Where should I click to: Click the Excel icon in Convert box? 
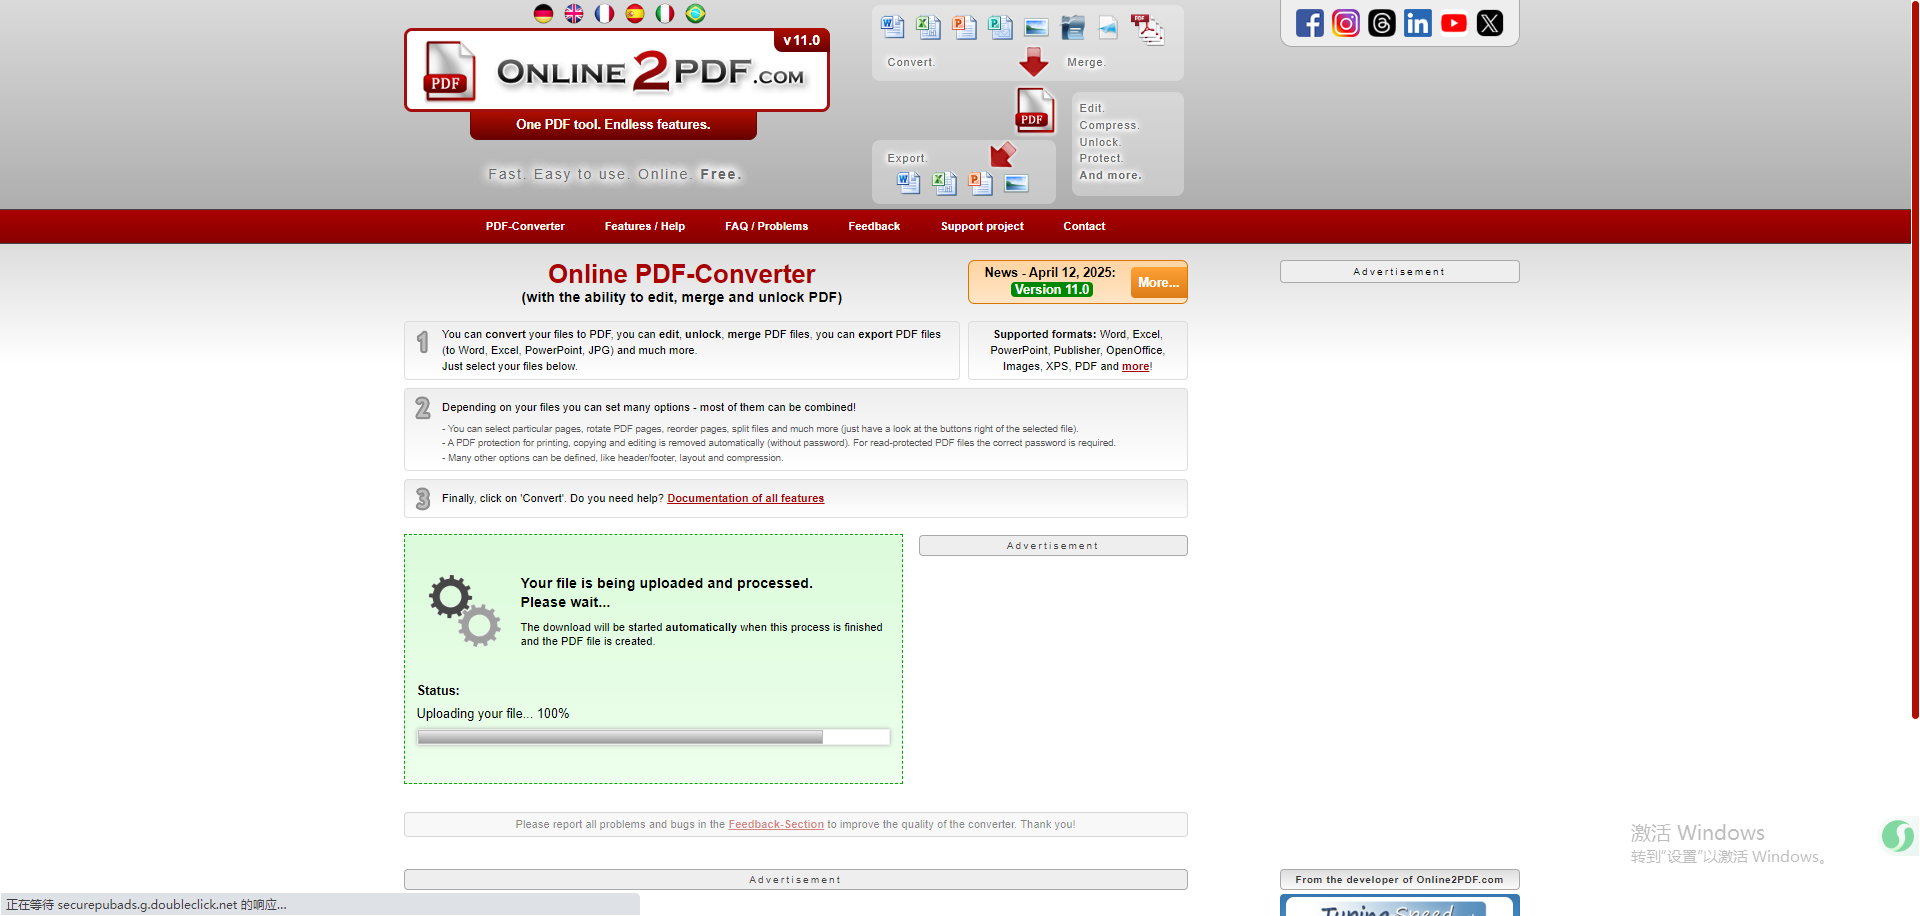click(928, 27)
